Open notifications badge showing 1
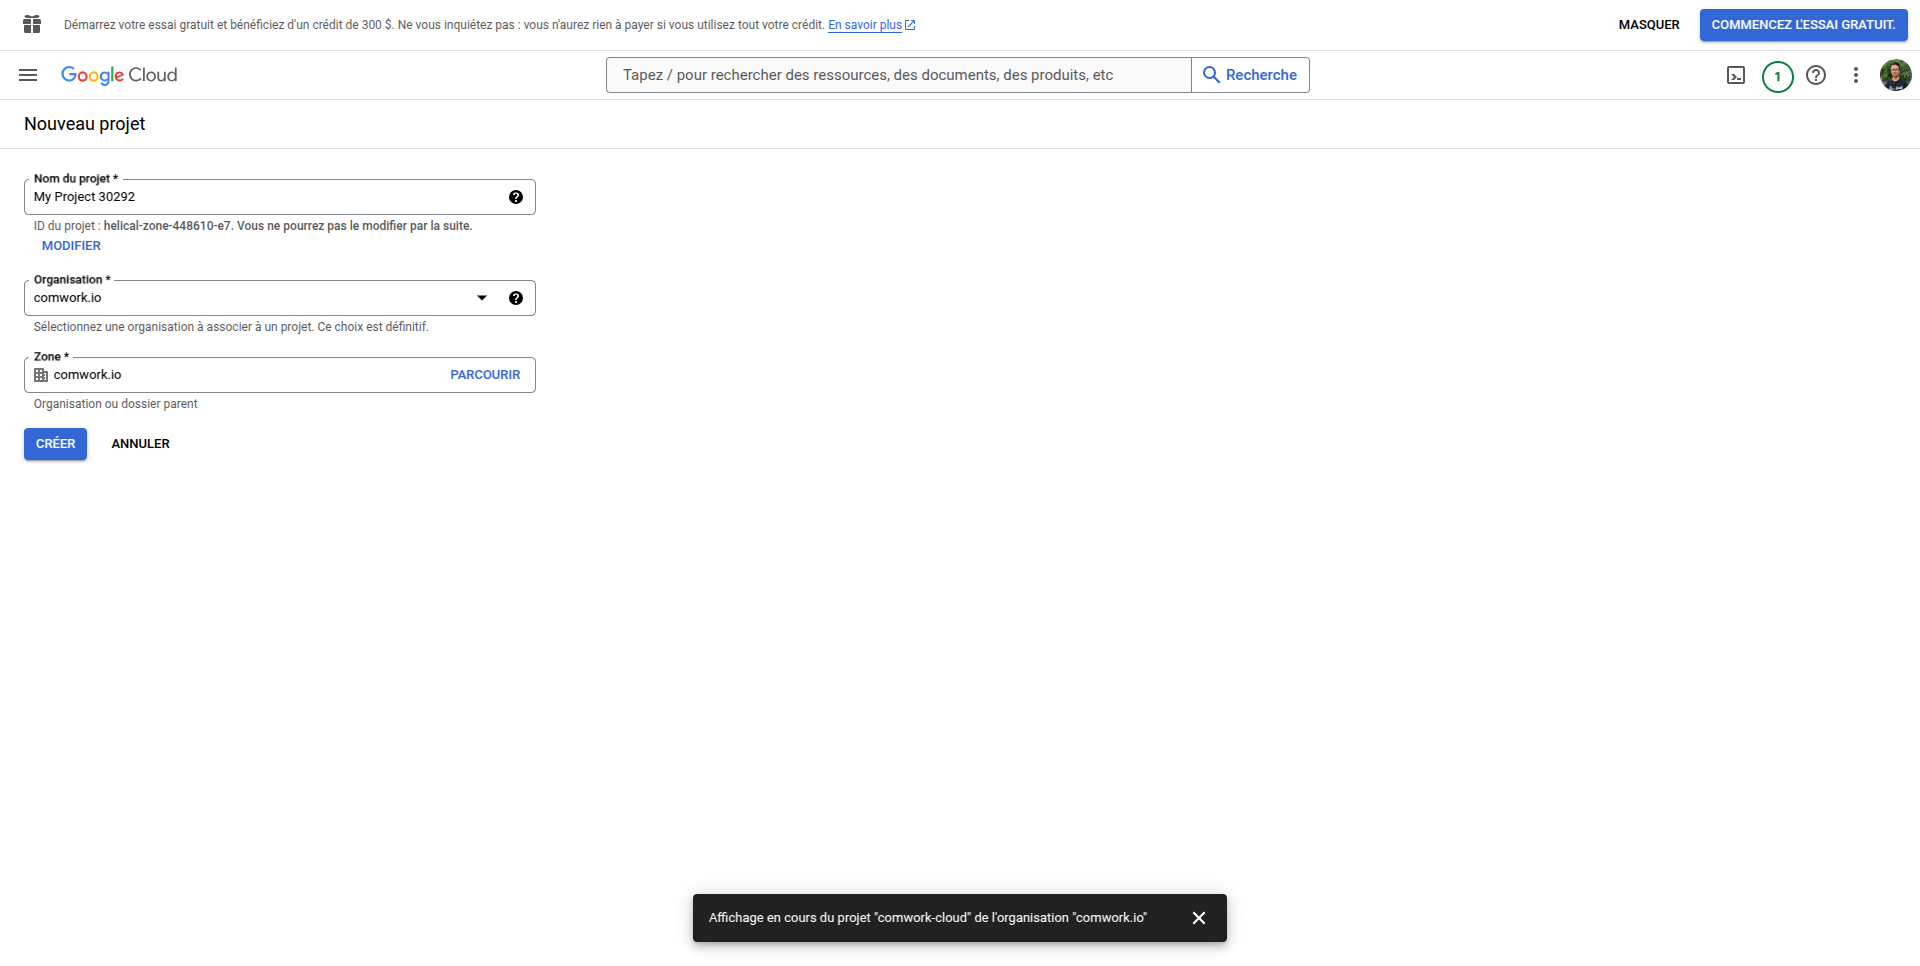 [x=1777, y=76]
